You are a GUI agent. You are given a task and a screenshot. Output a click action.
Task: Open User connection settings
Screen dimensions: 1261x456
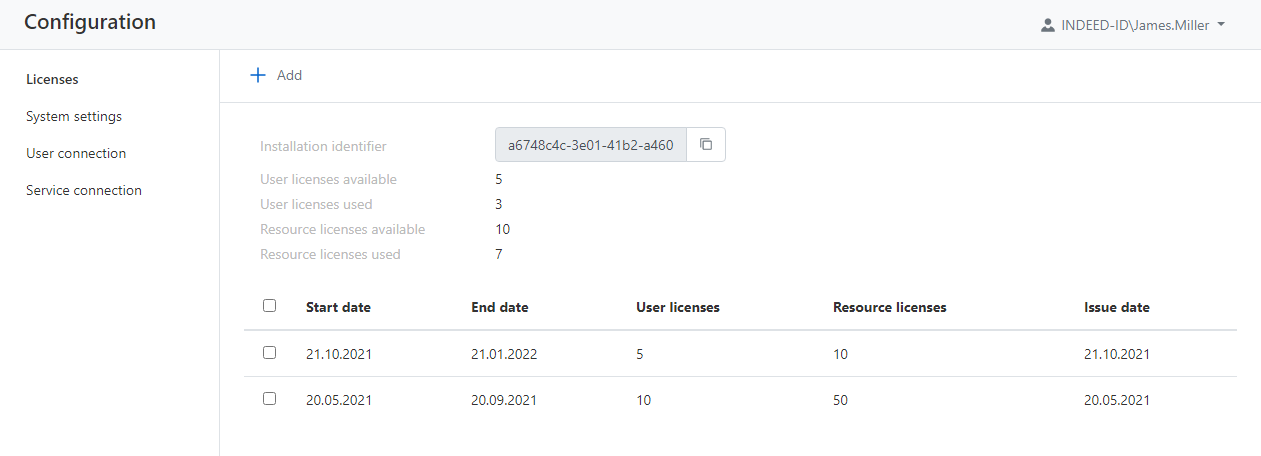coord(76,153)
